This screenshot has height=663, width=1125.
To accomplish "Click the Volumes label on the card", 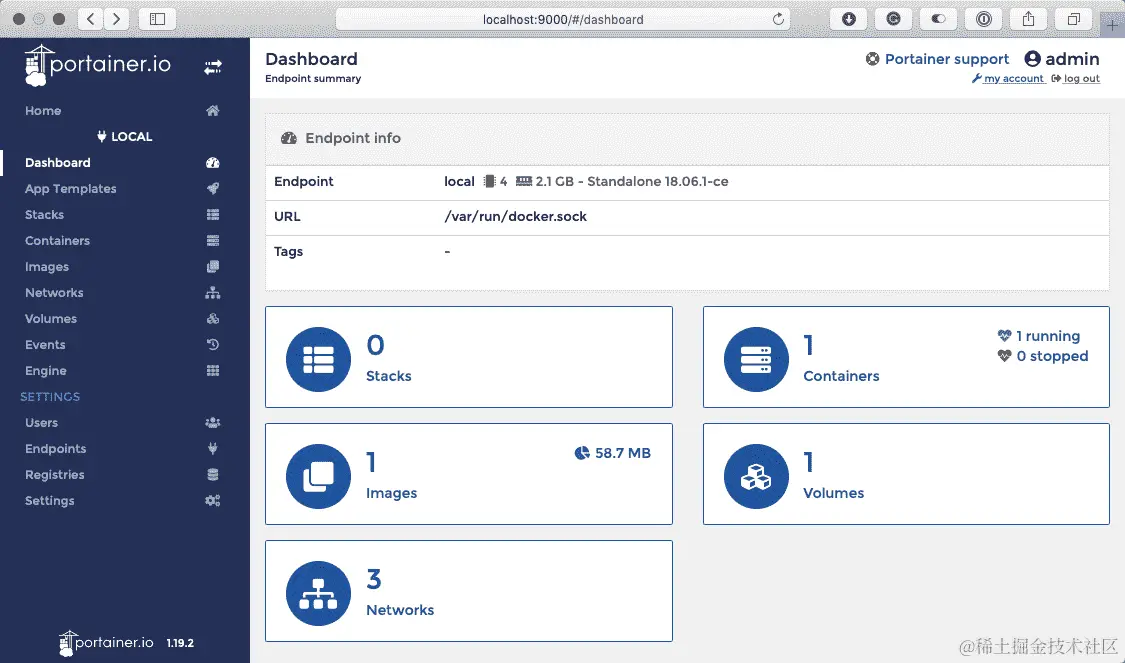I will click(x=833, y=493).
